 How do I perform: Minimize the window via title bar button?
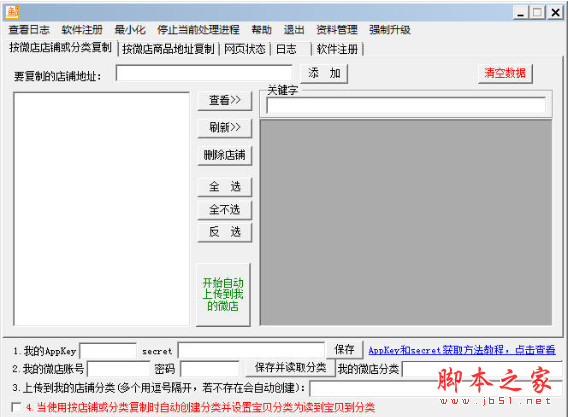[521, 13]
